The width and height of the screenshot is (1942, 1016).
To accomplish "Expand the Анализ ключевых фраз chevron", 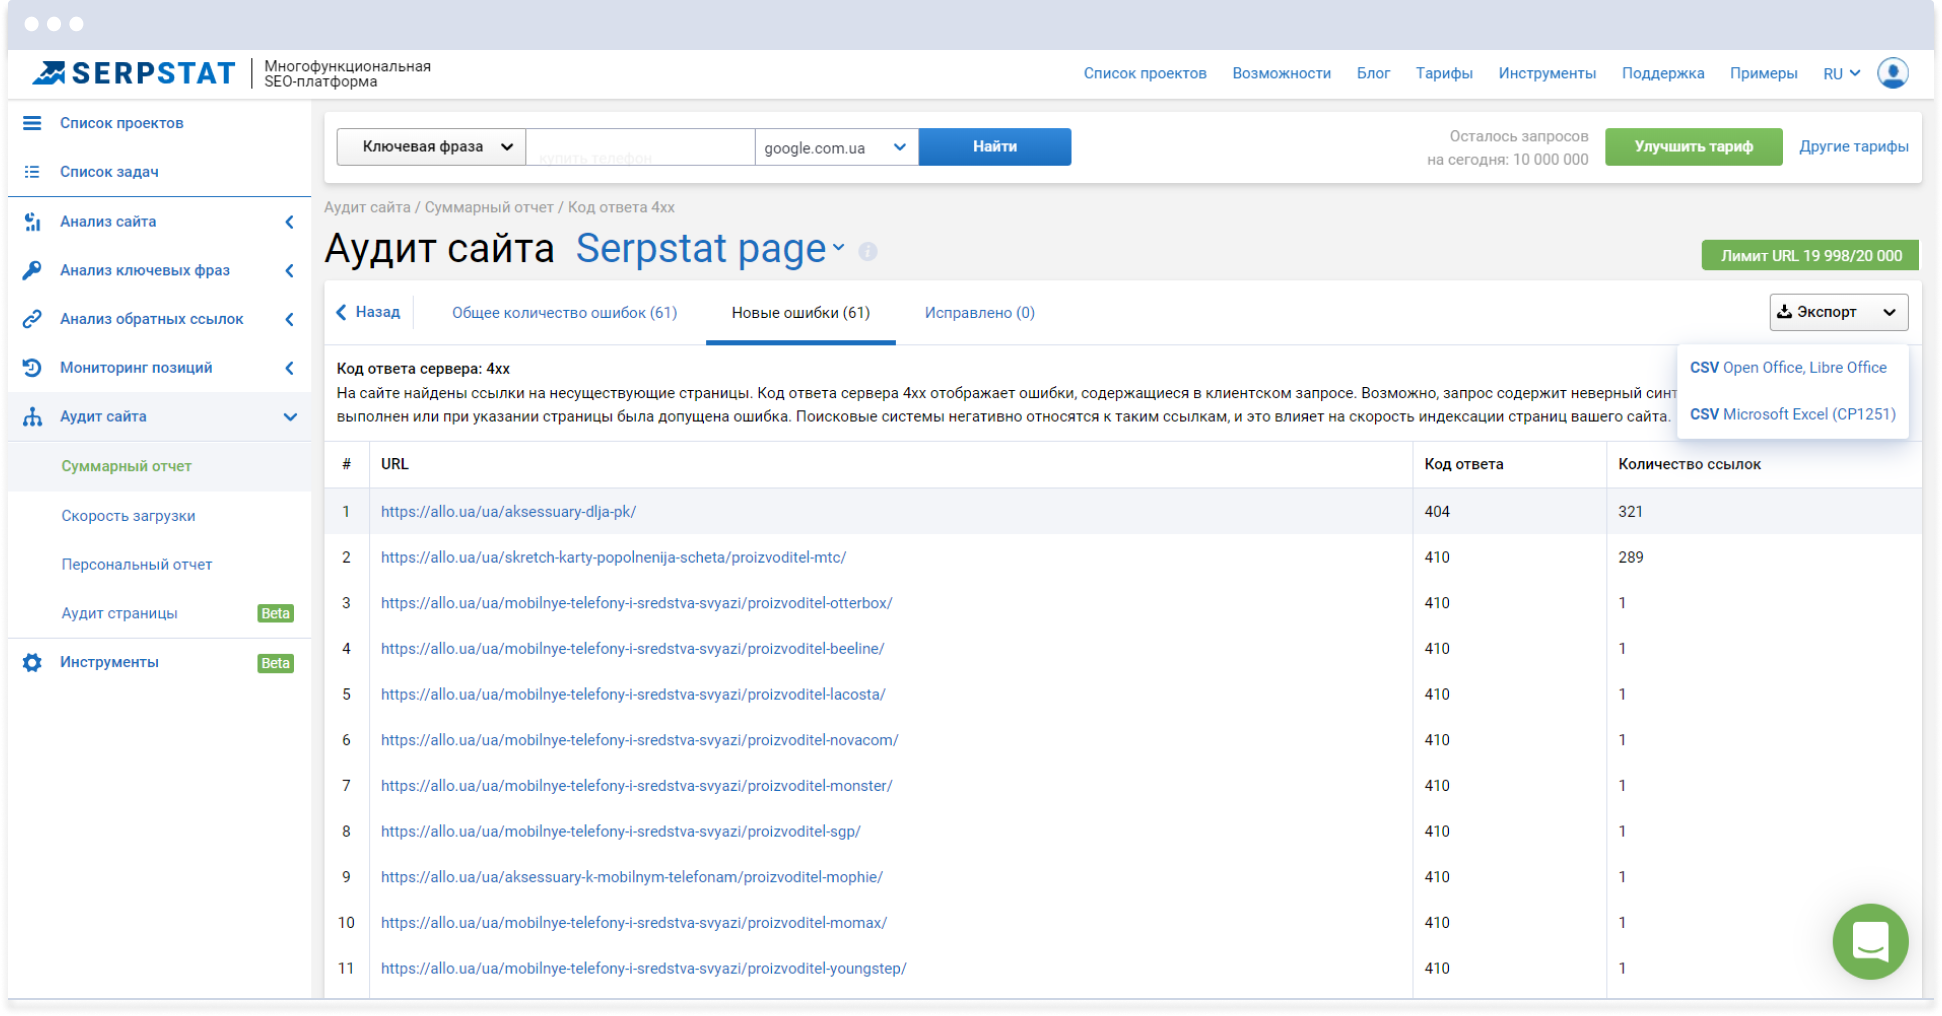I will pos(290,271).
